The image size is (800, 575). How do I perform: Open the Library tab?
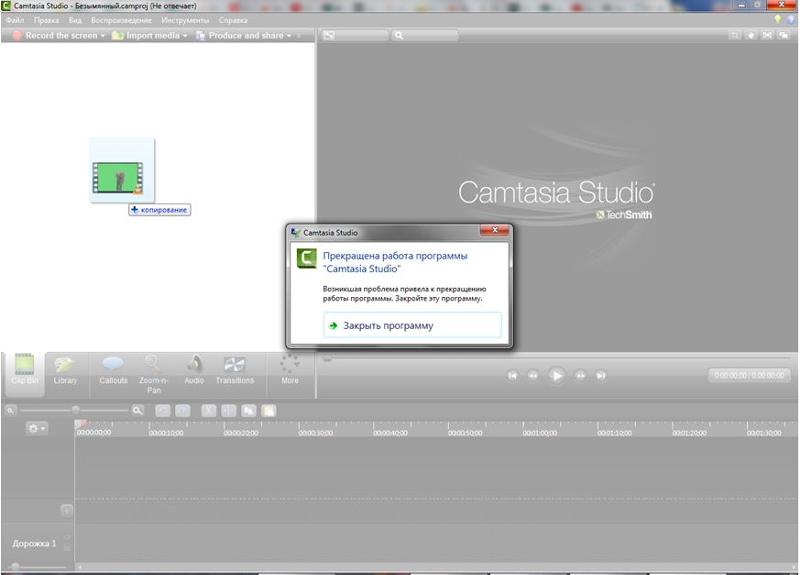point(65,371)
